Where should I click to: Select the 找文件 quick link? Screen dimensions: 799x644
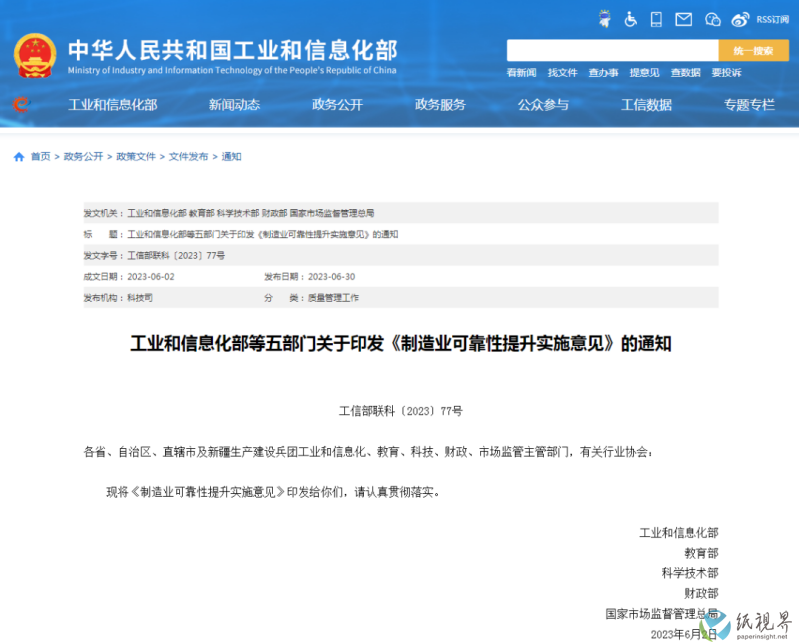click(563, 72)
